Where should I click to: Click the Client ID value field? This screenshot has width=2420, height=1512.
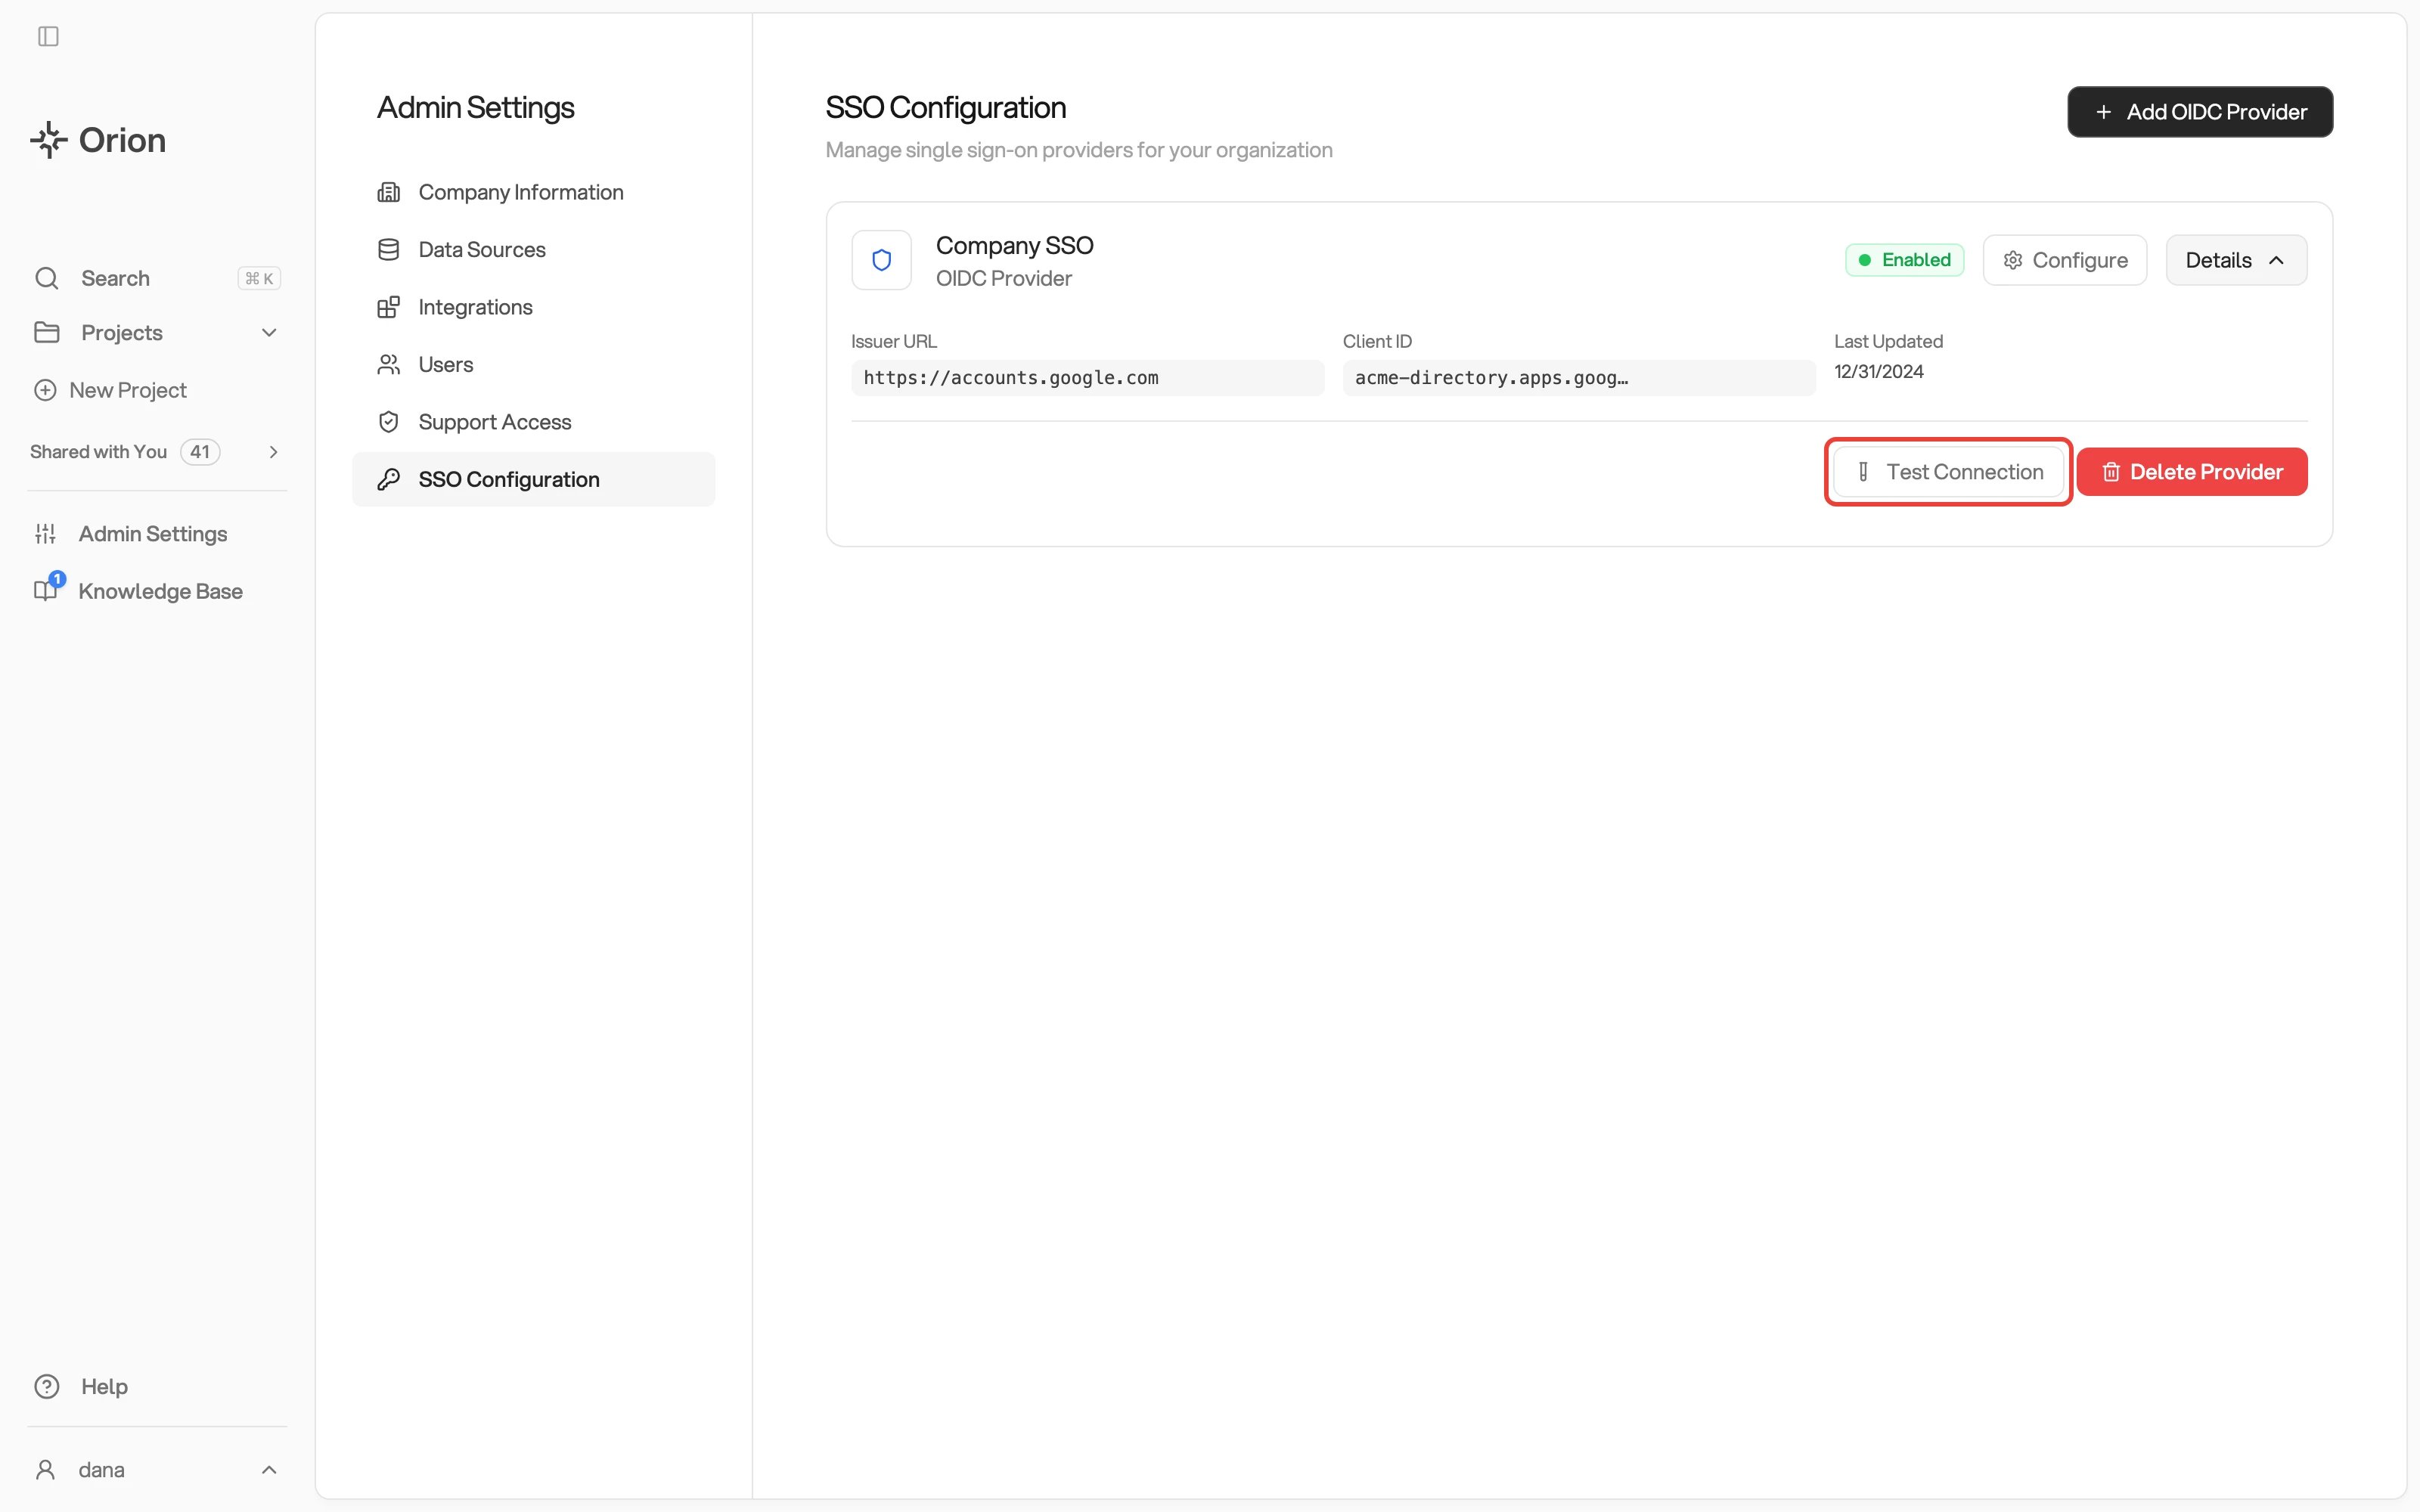coord(1579,378)
